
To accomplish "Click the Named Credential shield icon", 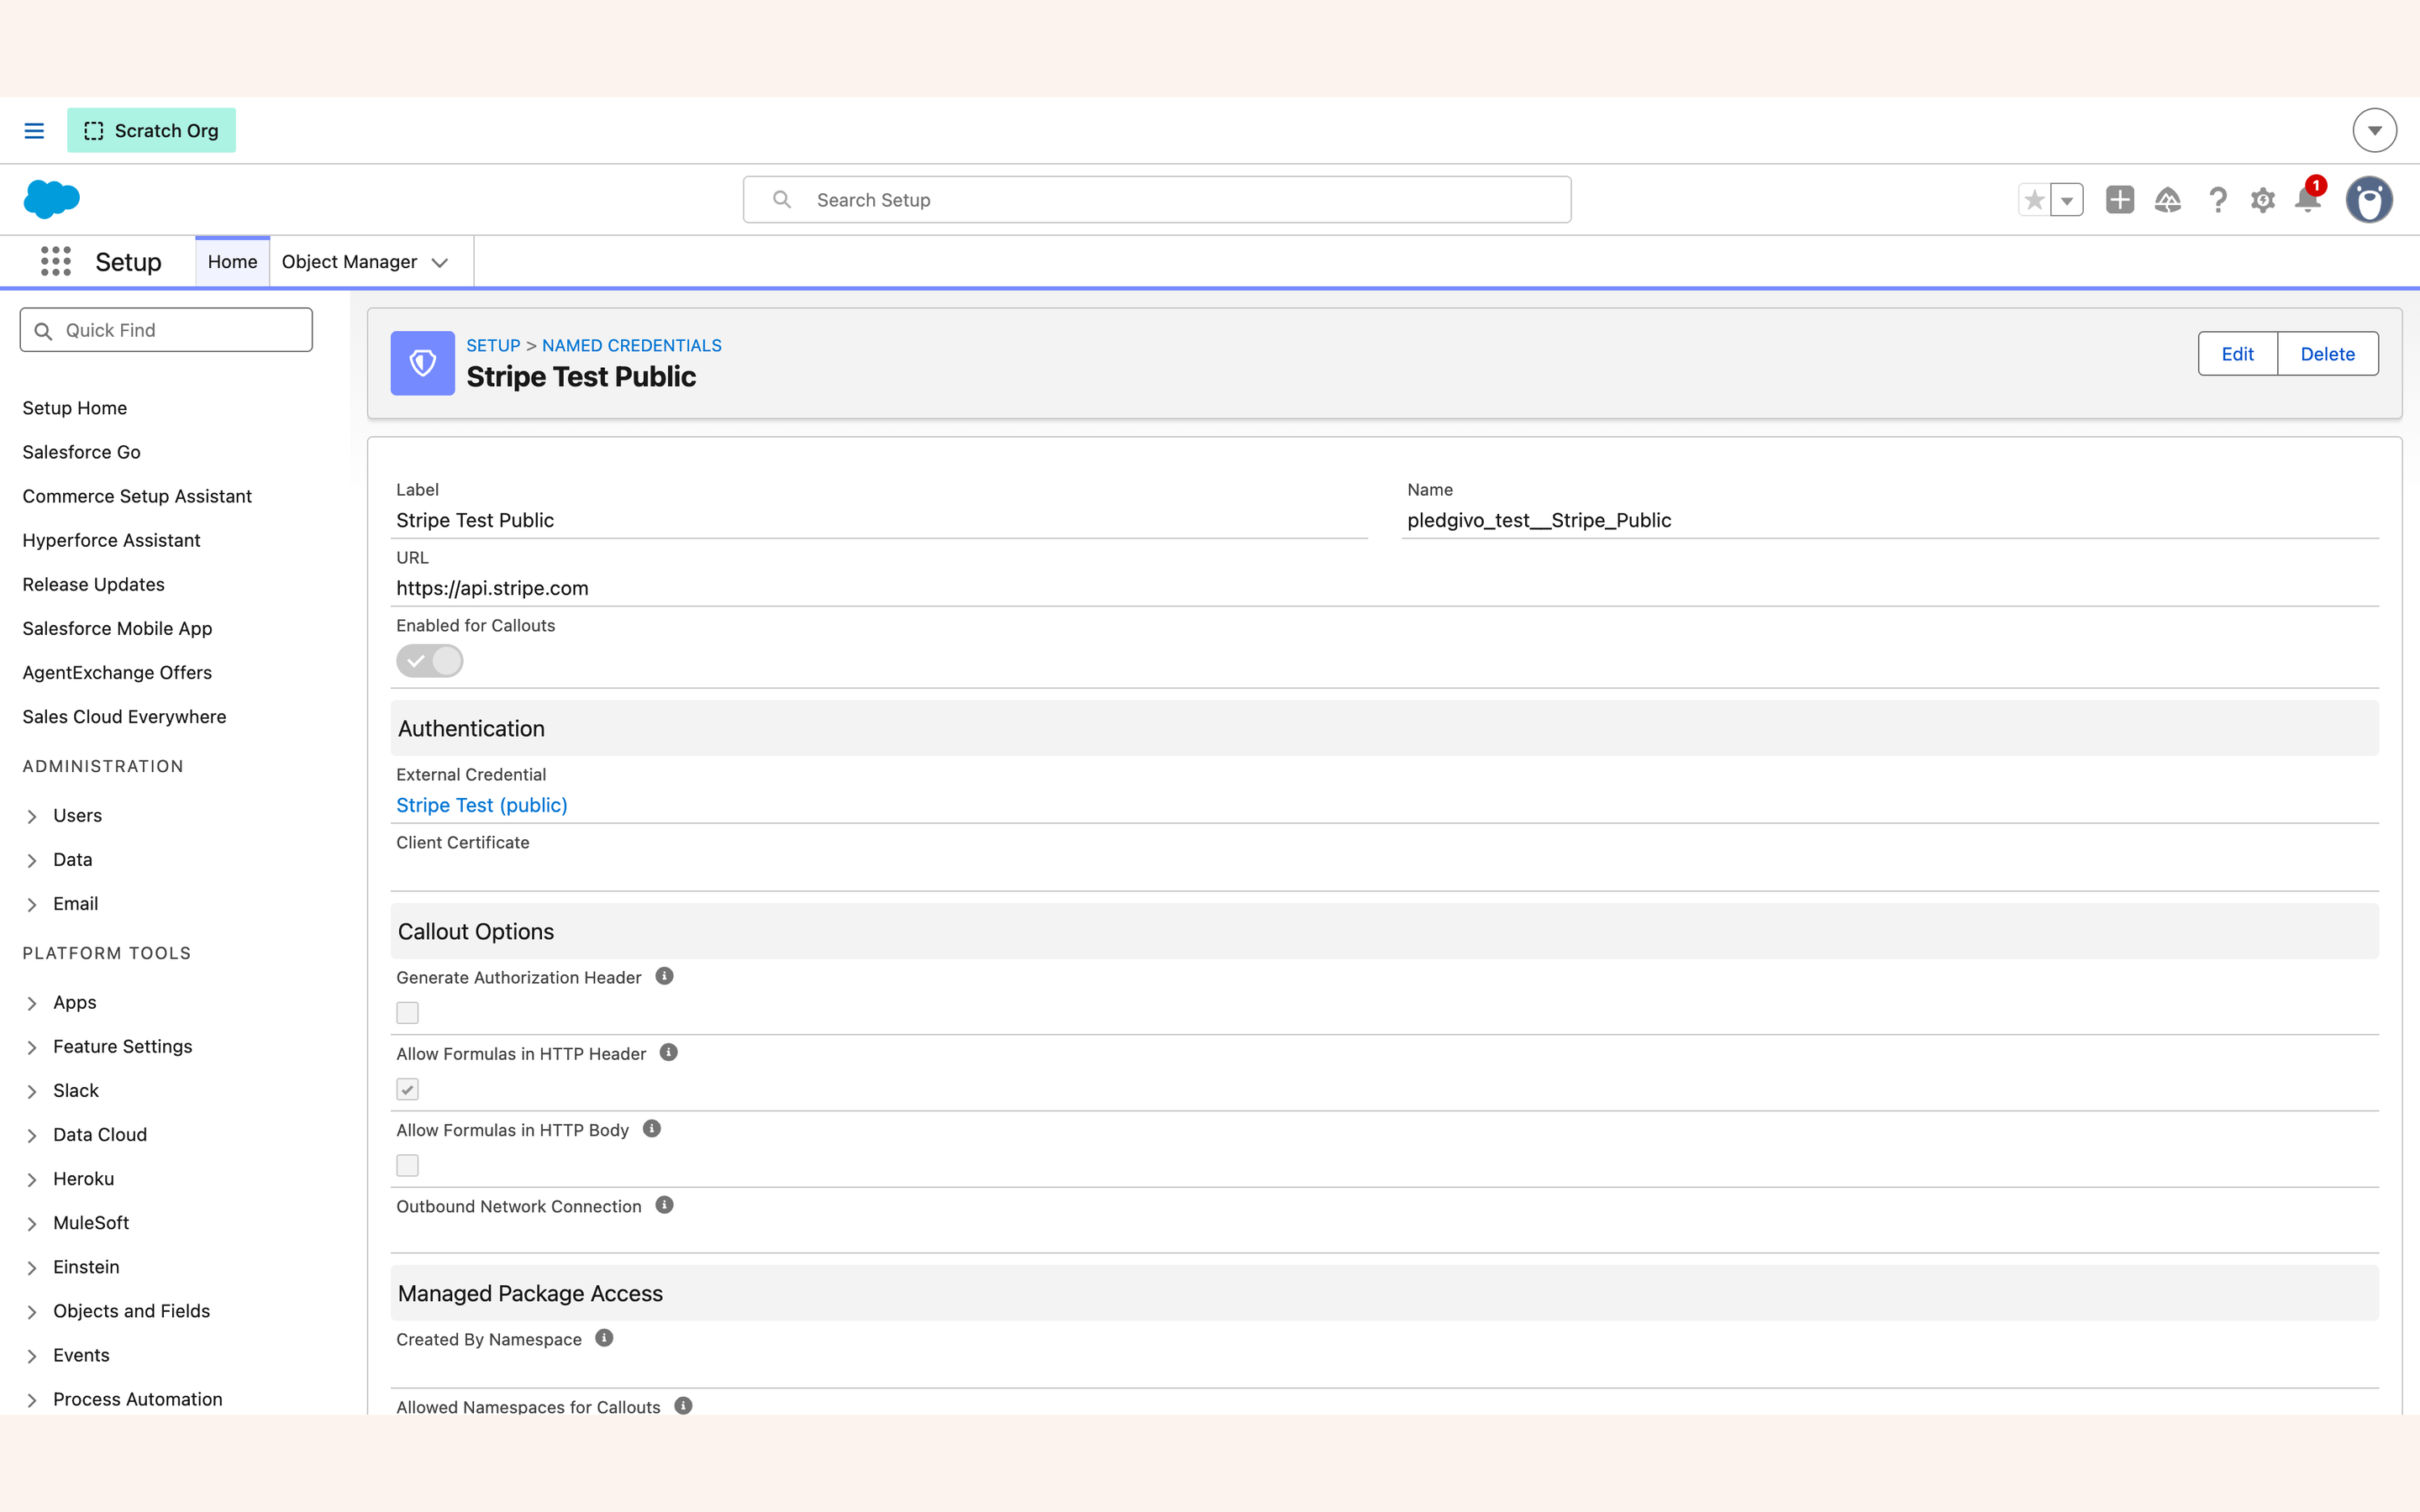I will pyautogui.click(x=422, y=363).
